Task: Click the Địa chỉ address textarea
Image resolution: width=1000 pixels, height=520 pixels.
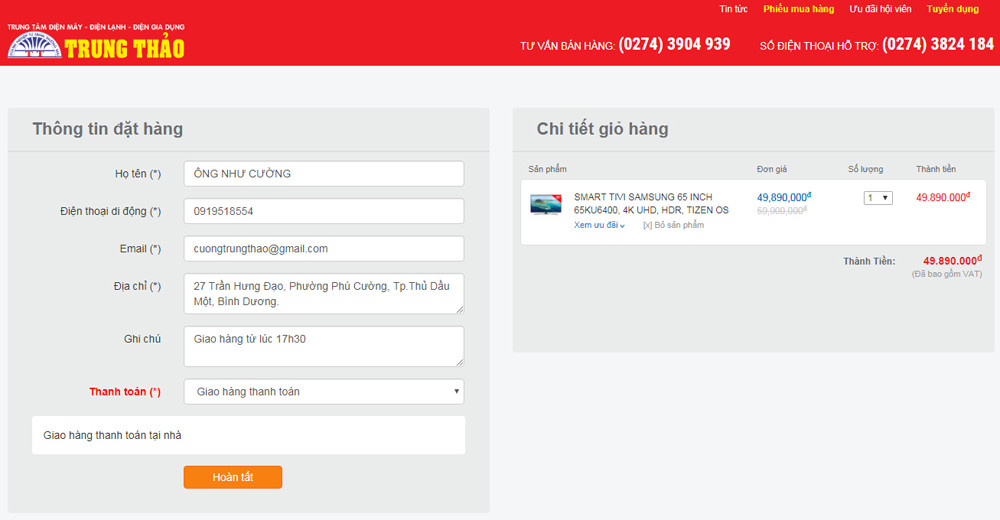Action: [324, 293]
